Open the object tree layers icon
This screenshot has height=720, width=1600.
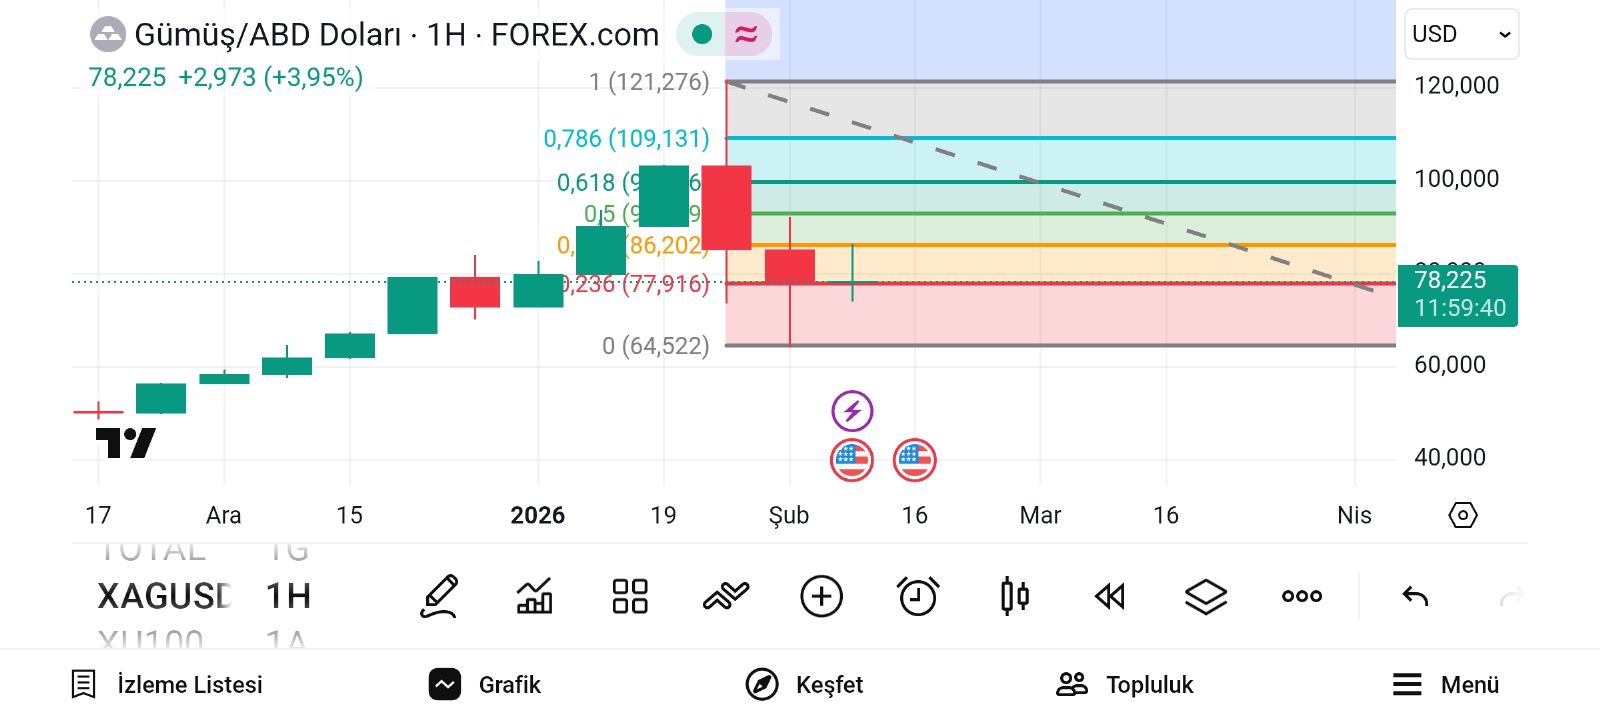pos(1205,596)
